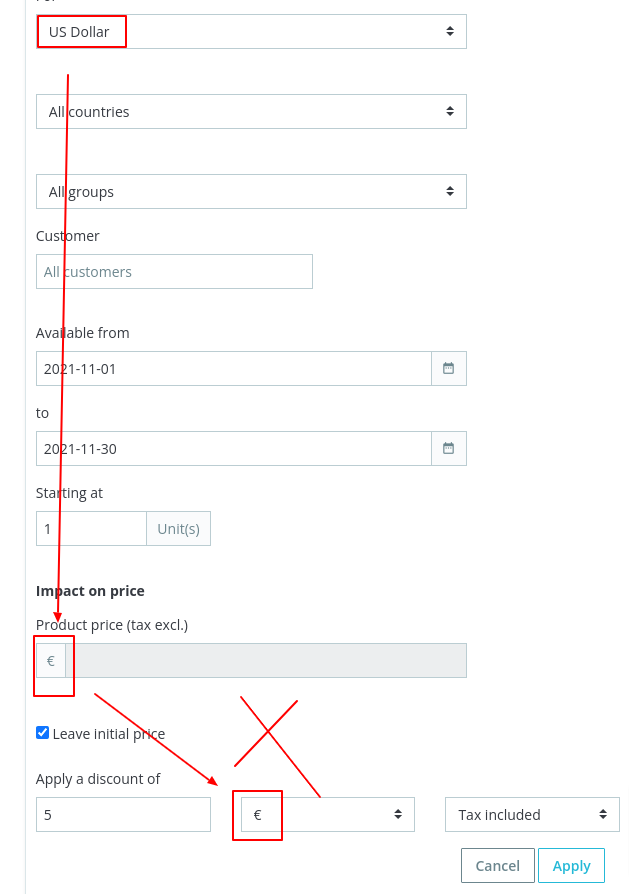Click the Apply button

pos(571,865)
